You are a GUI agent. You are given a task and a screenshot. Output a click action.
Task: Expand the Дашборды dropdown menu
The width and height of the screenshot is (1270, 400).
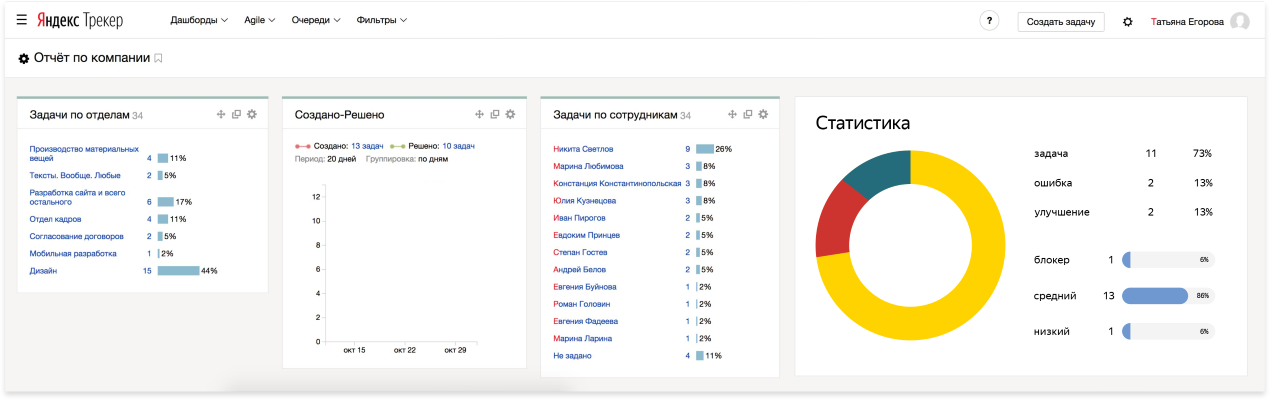[199, 21]
